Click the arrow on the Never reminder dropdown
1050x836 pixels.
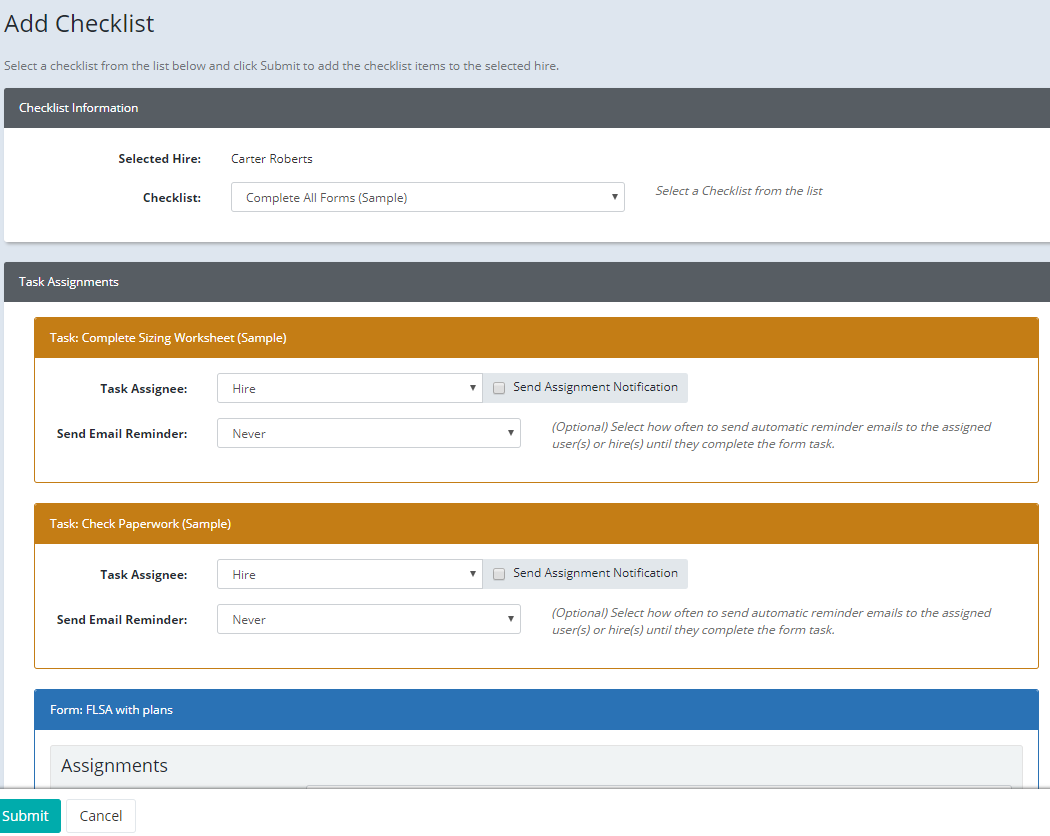(510, 433)
